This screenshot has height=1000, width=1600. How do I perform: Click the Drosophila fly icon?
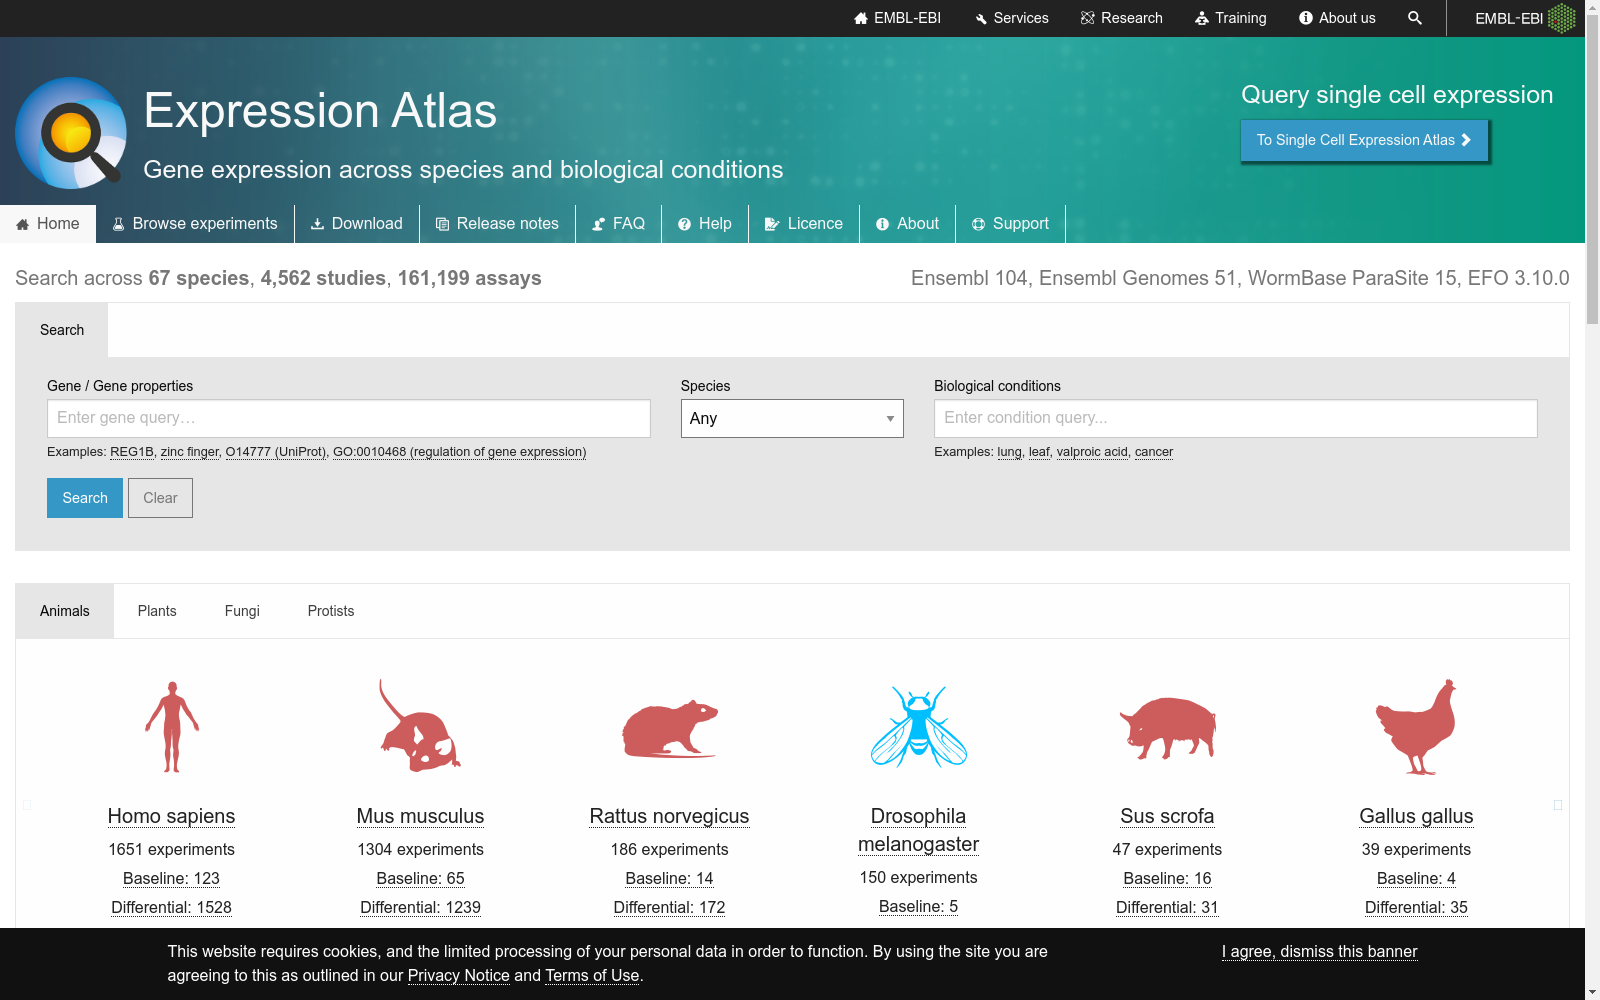click(918, 727)
